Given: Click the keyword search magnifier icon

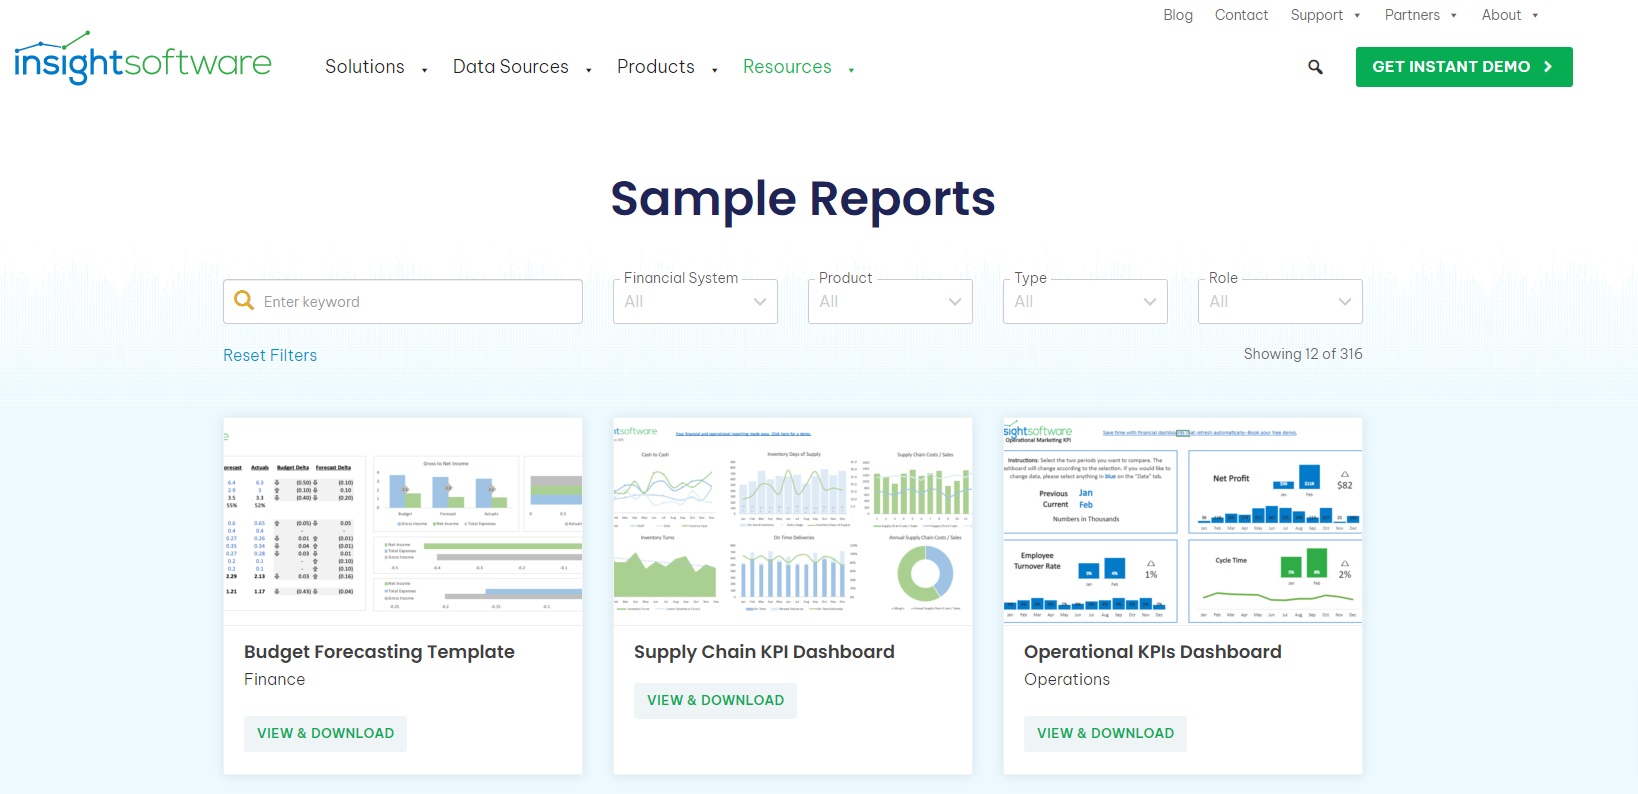Looking at the screenshot, I should point(243,300).
